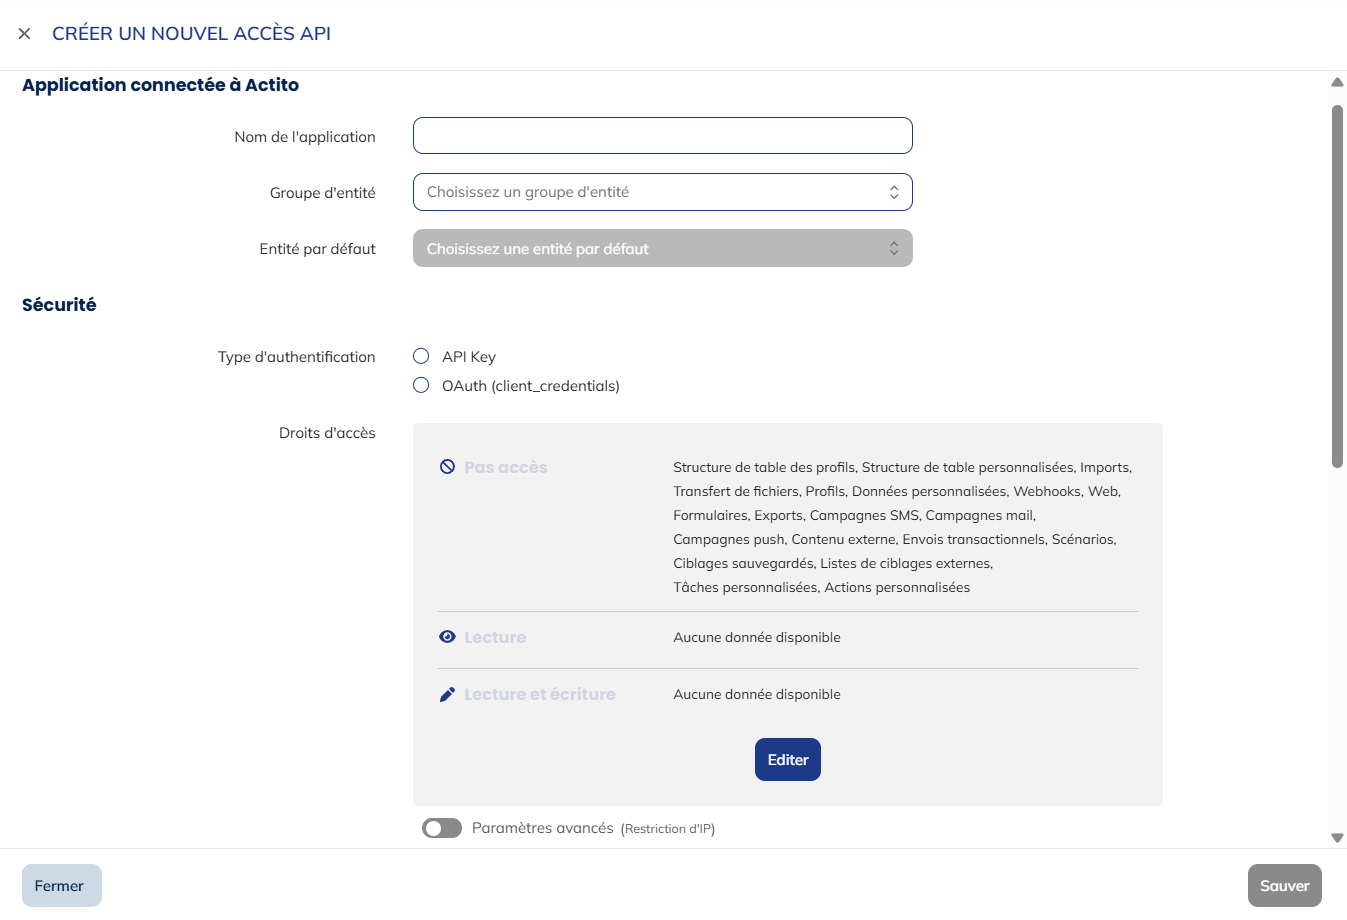Select OAuth (client_credentials) authentication

[420, 384]
